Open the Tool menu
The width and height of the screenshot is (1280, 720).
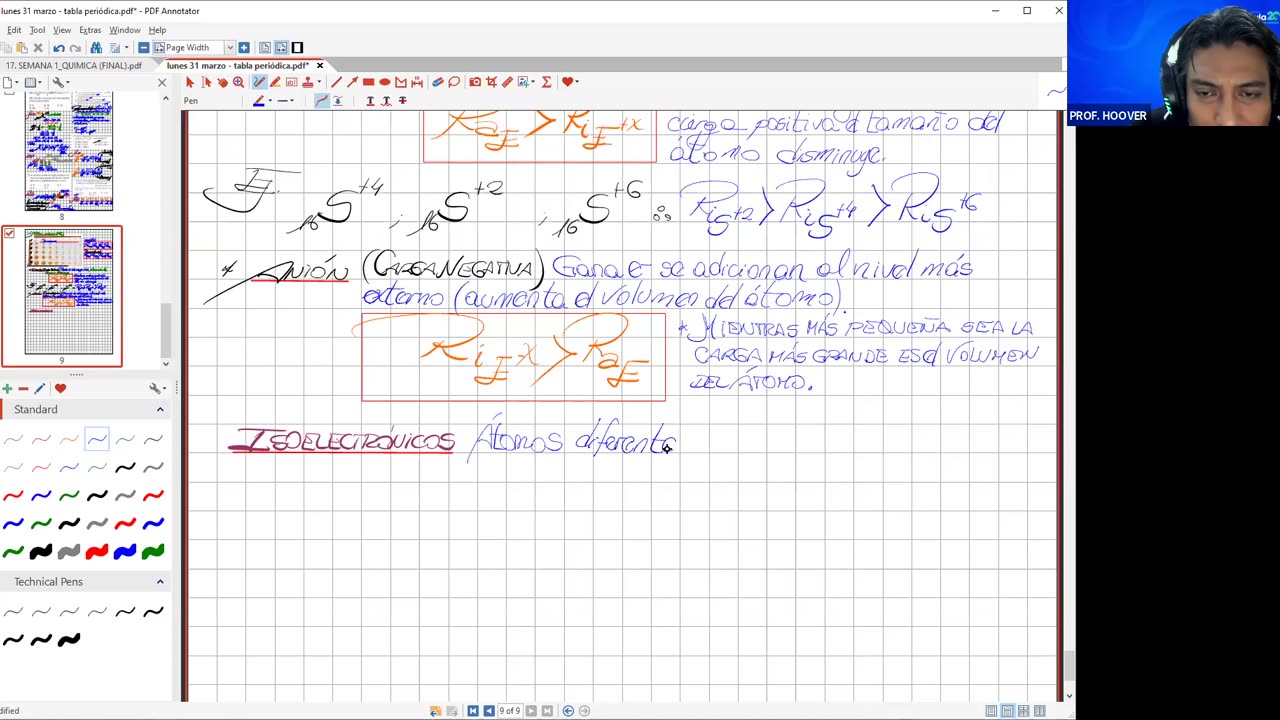37,30
